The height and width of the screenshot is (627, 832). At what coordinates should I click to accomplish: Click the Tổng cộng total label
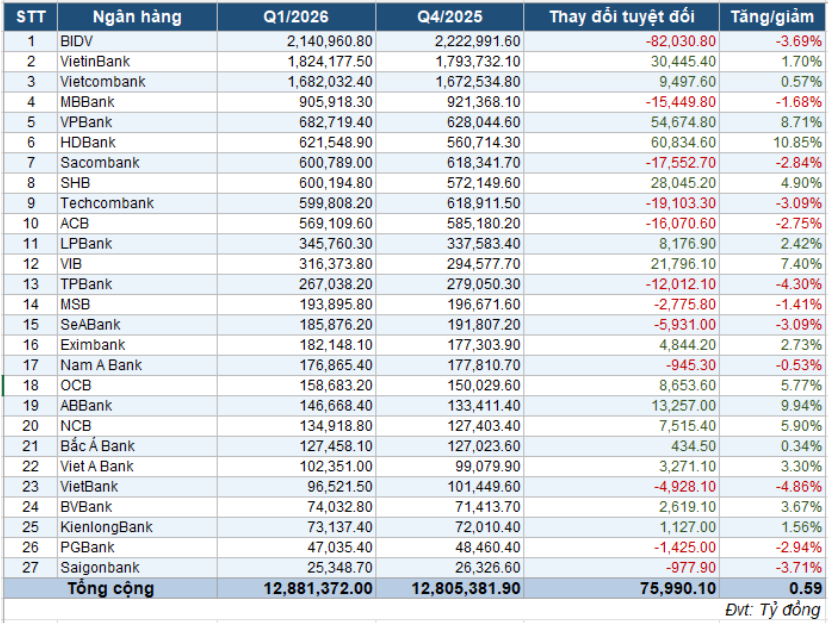tap(110, 588)
